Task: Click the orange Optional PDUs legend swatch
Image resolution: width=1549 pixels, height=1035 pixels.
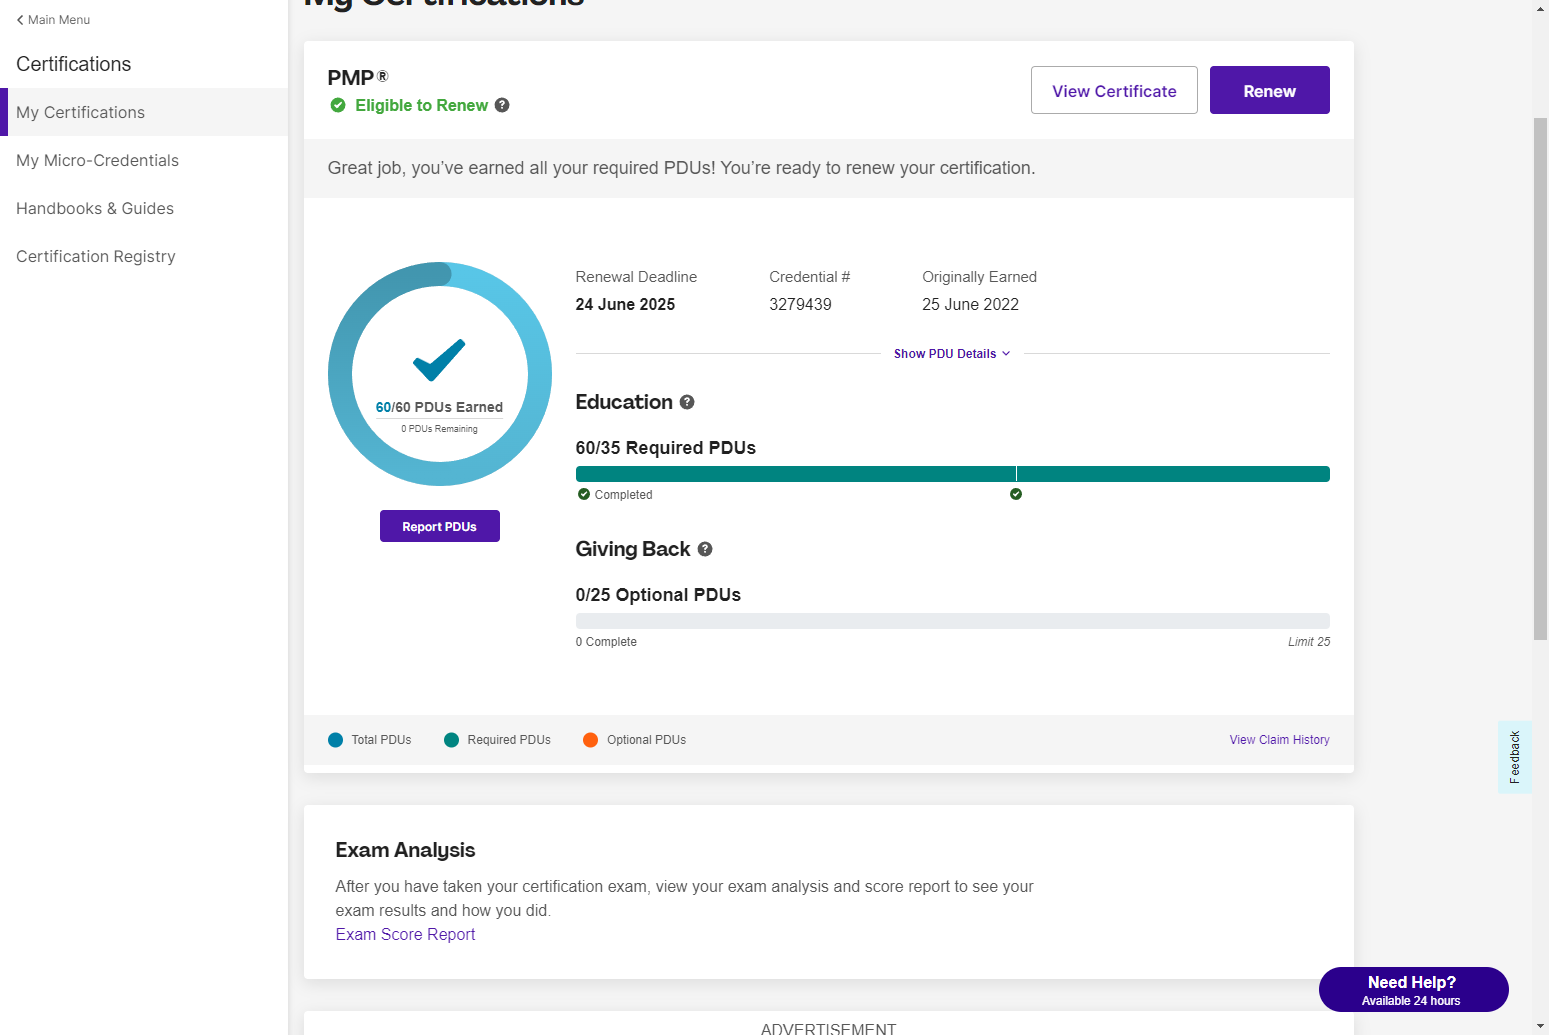Action: pos(590,740)
